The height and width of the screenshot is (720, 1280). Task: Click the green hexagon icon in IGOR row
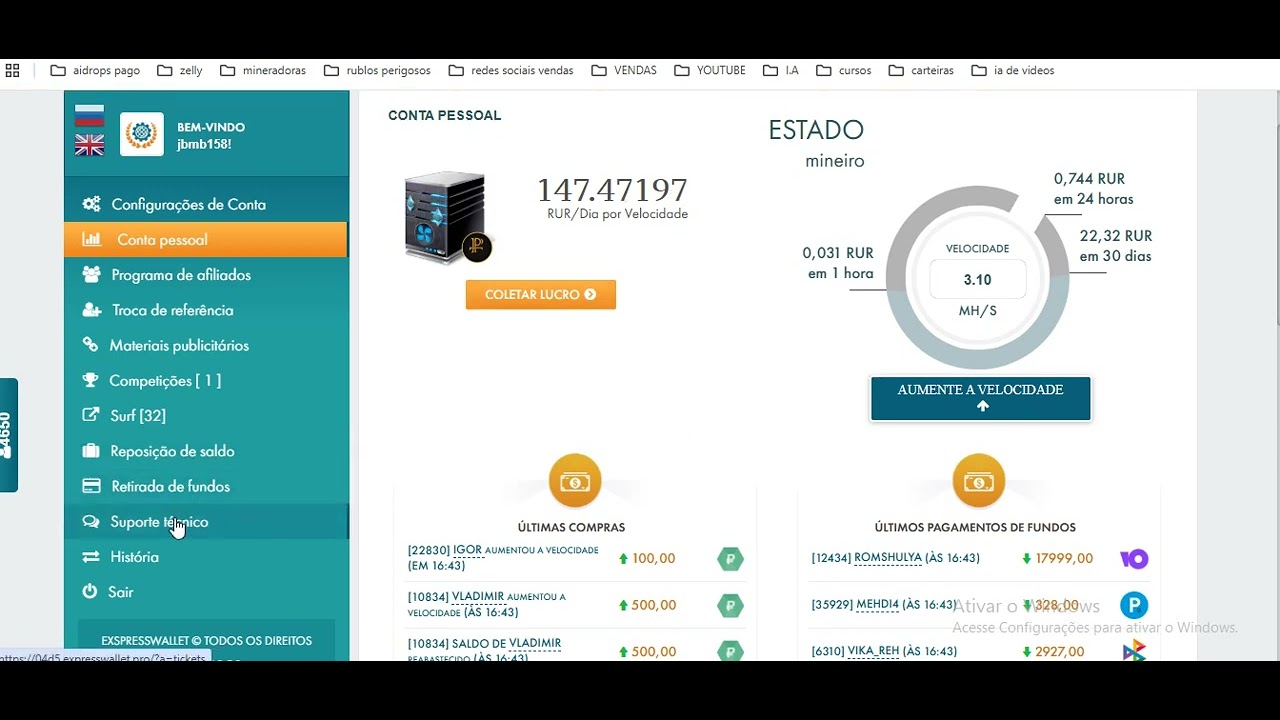coord(730,559)
